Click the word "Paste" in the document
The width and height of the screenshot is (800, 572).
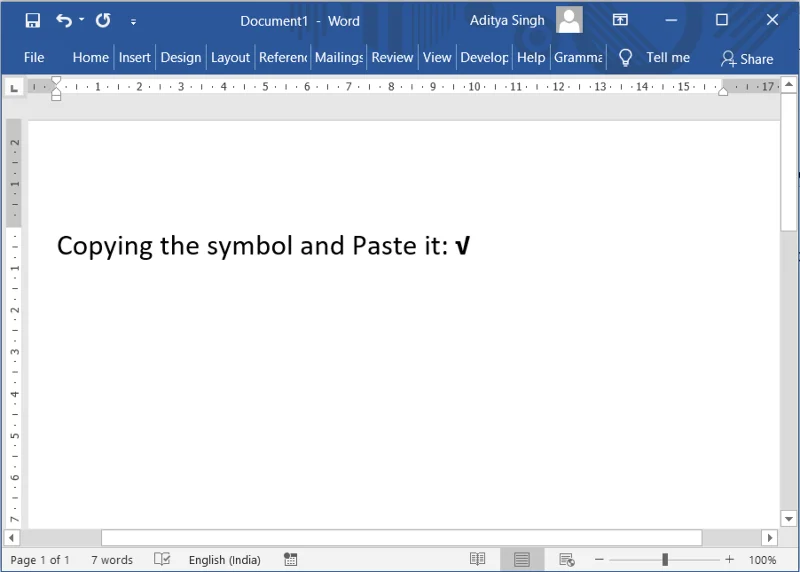[x=385, y=245]
